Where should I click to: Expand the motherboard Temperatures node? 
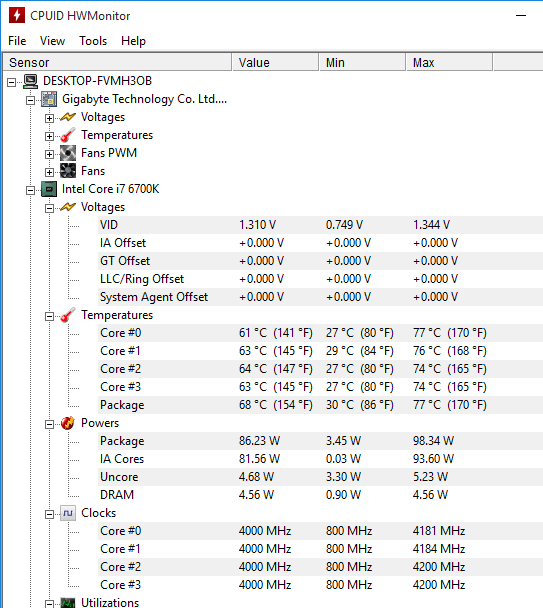point(49,136)
